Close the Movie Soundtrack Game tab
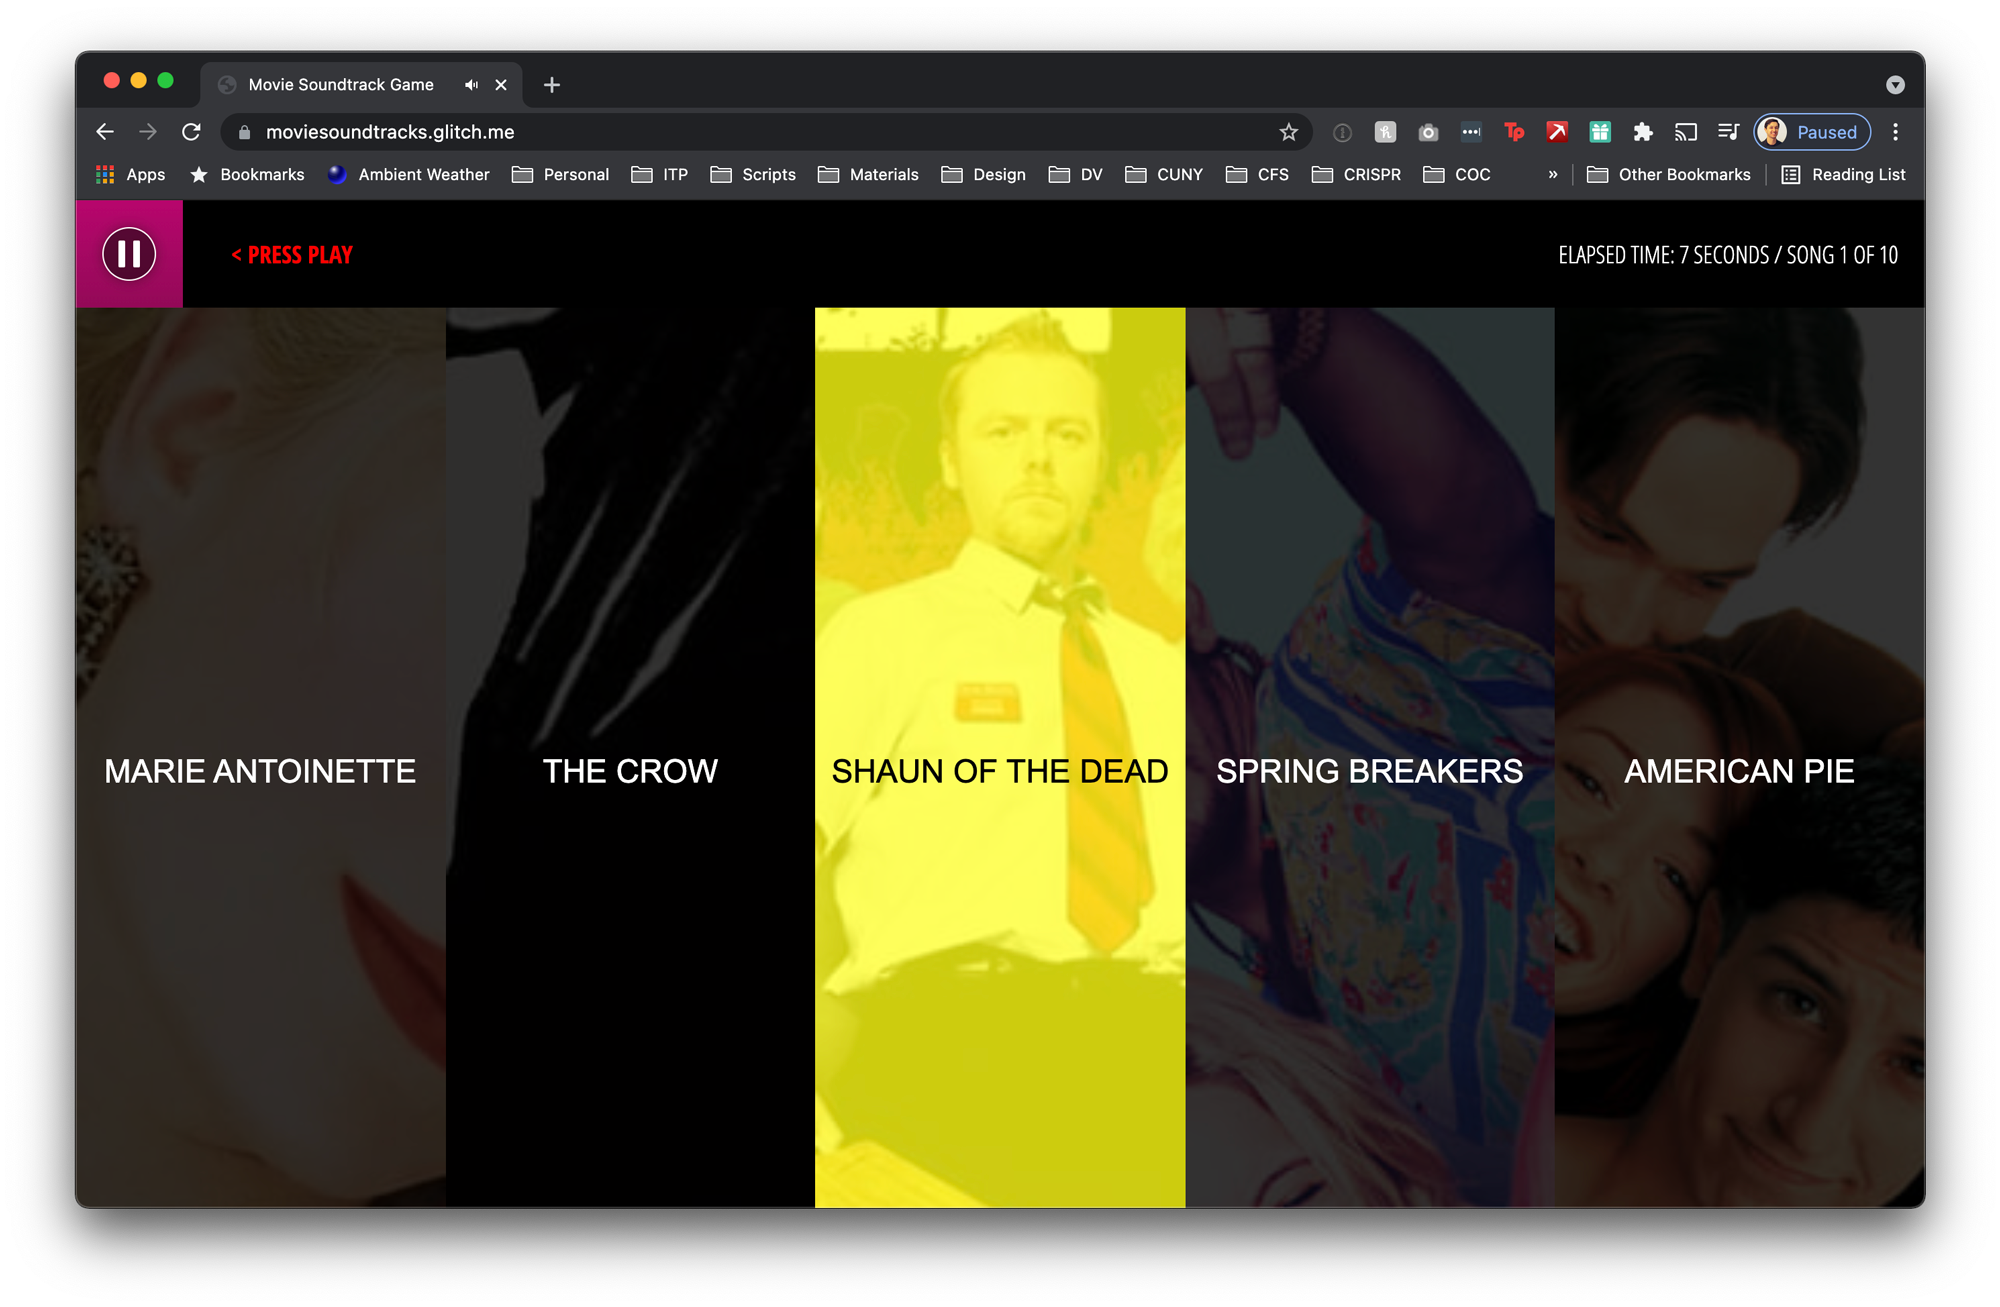Image resolution: width=2000 pixels, height=1307 pixels. pos(501,85)
